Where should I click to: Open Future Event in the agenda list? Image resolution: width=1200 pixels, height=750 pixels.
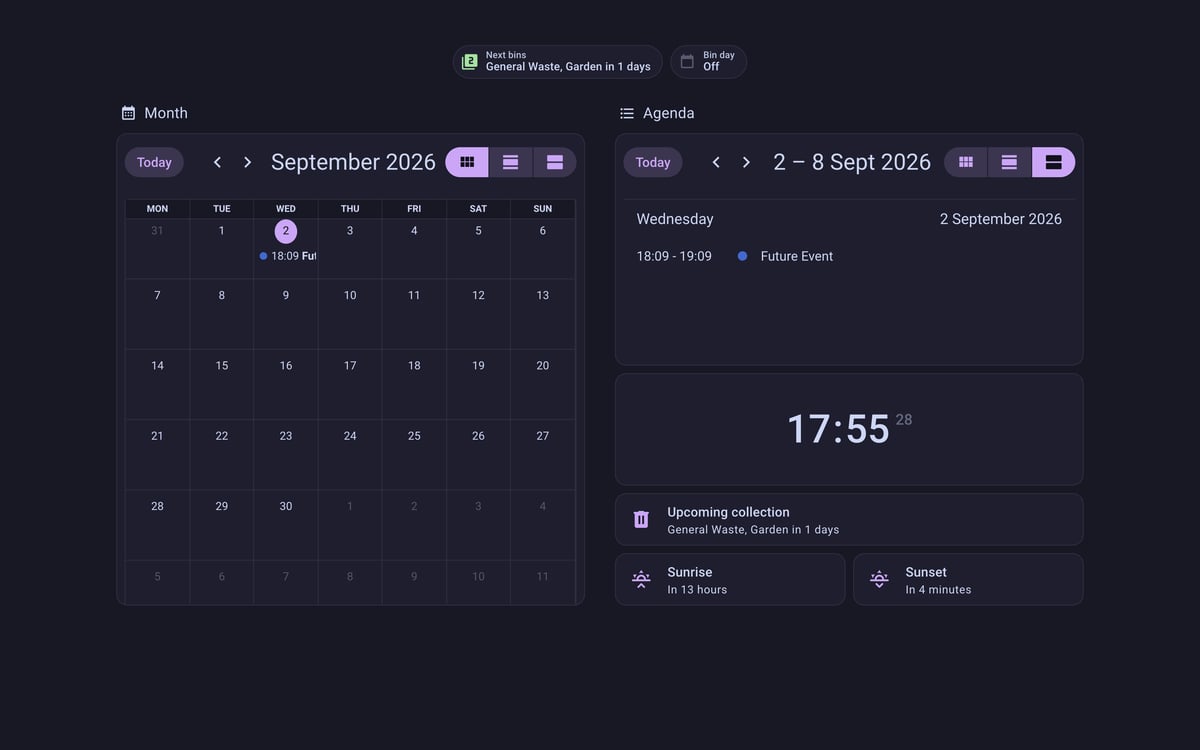797,256
